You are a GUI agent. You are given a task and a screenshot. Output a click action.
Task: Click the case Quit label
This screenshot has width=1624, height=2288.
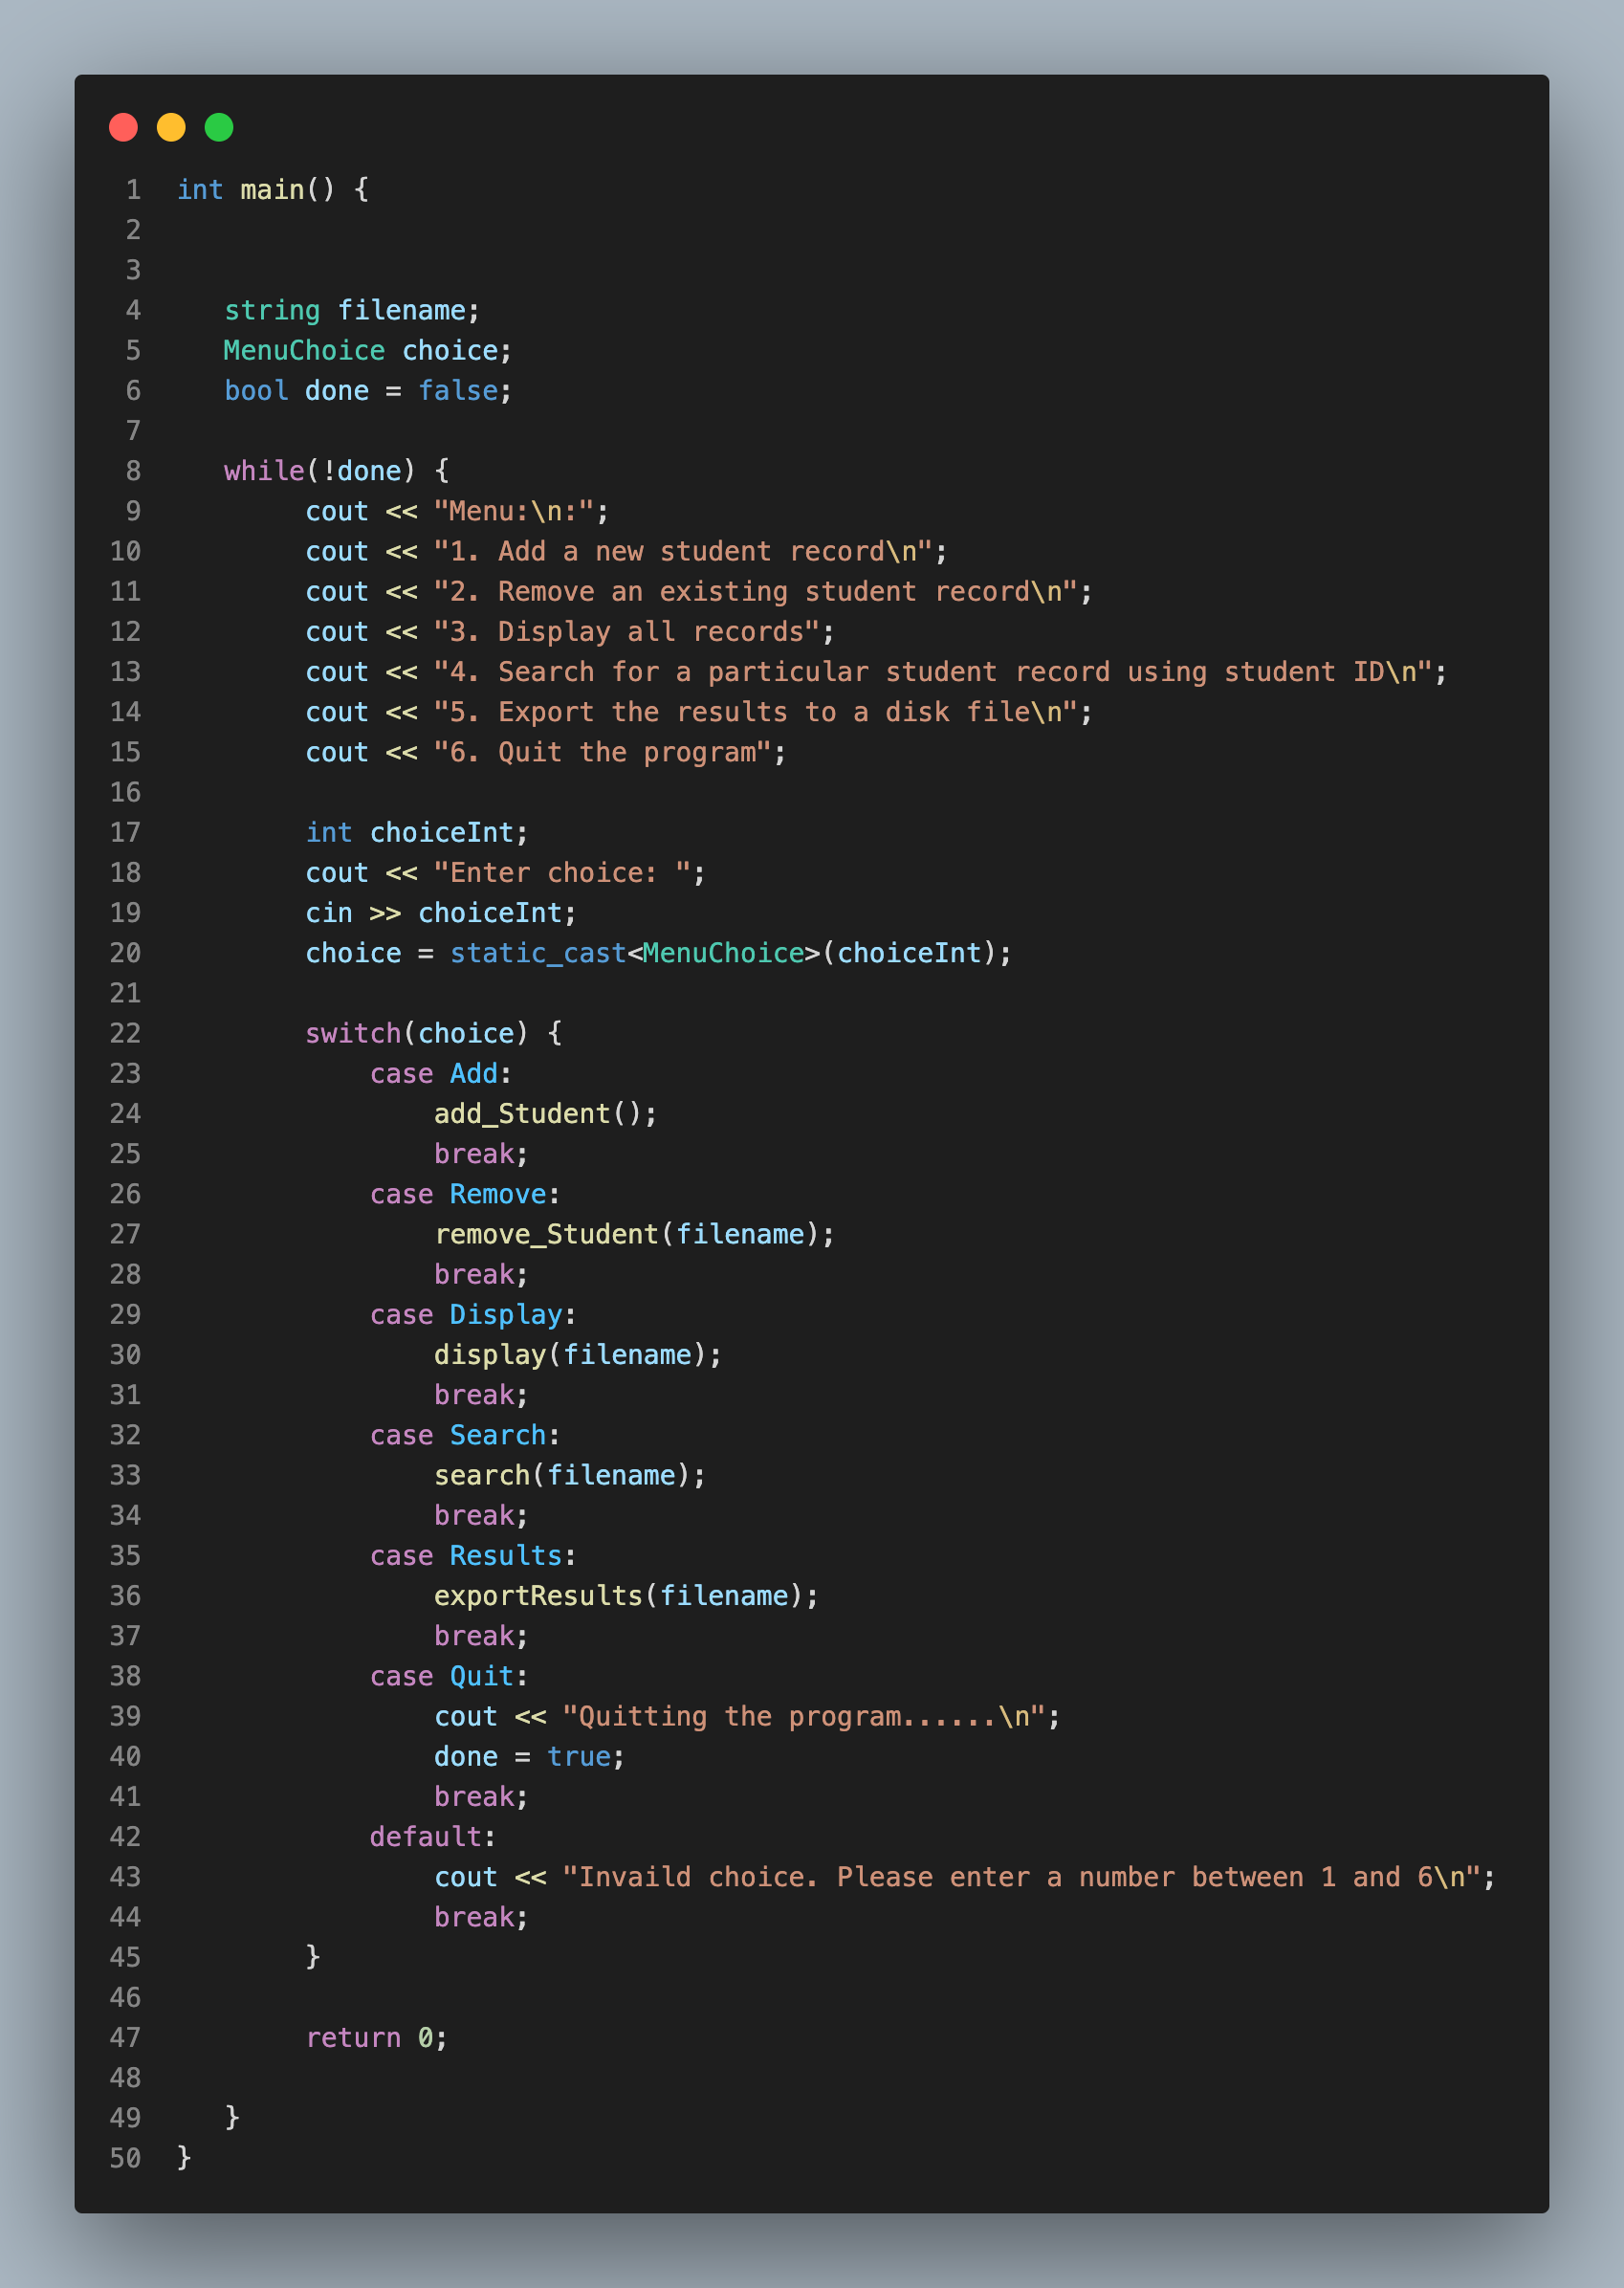click(x=443, y=1675)
